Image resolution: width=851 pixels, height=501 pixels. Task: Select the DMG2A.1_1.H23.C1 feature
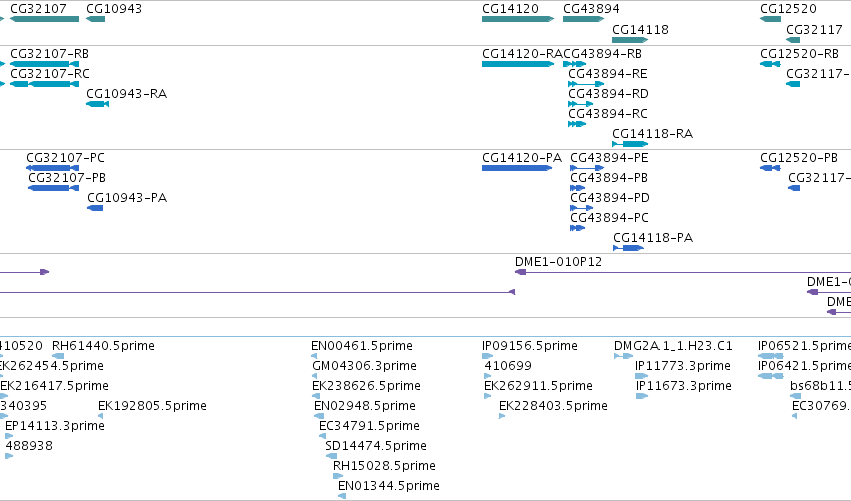(x=624, y=357)
